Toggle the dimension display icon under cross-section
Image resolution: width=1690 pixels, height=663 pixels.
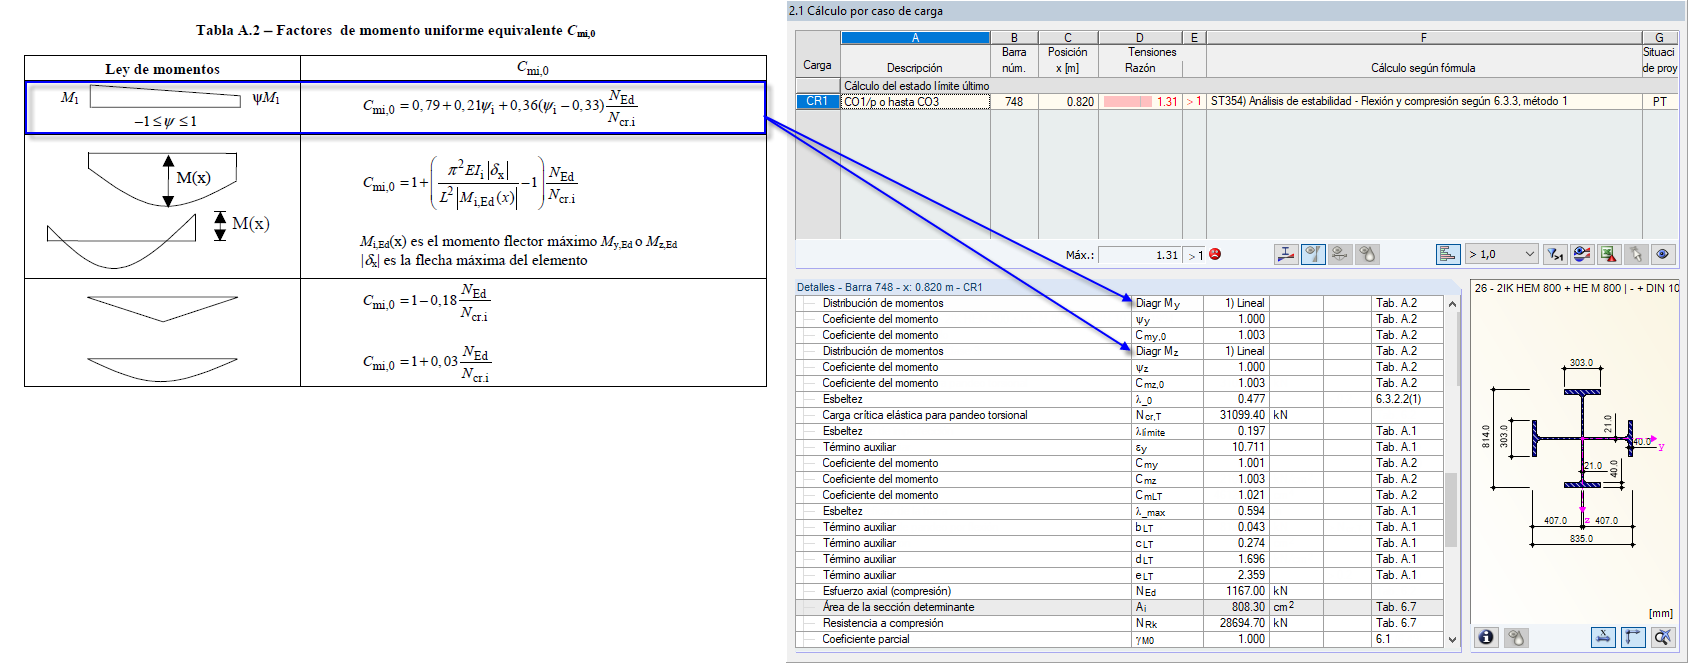click(1603, 637)
